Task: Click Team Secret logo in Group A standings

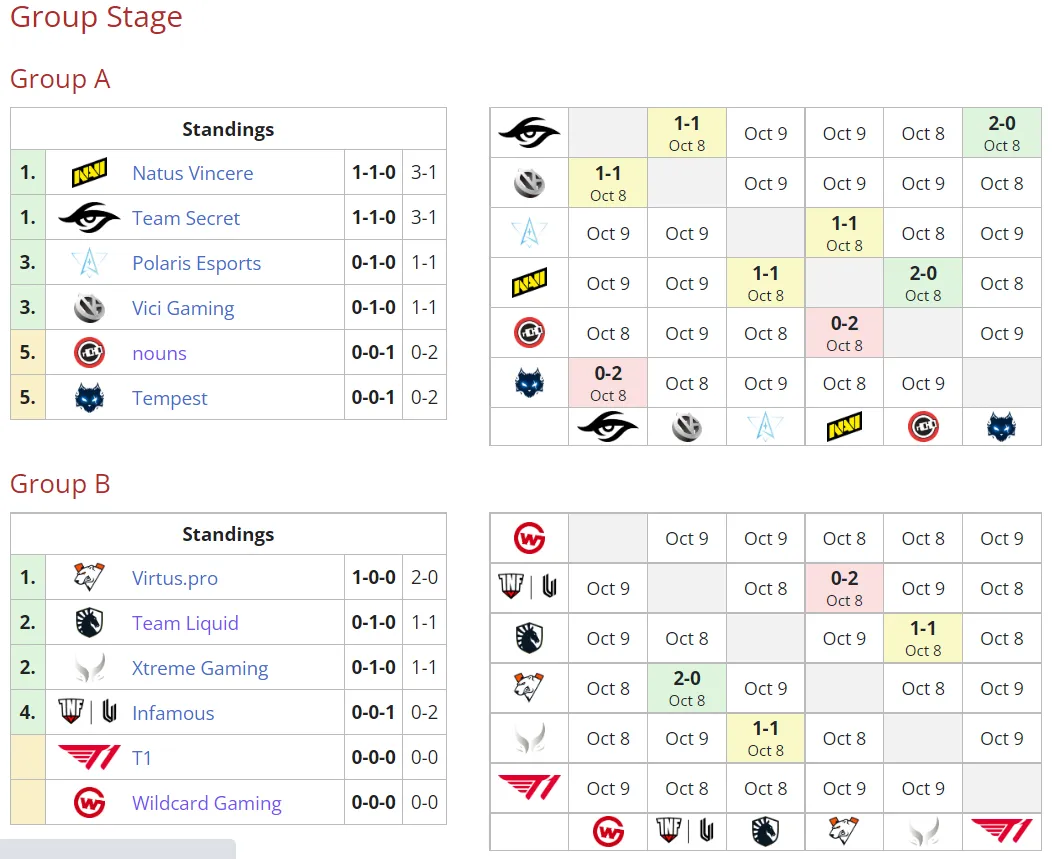Action: click(x=90, y=218)
